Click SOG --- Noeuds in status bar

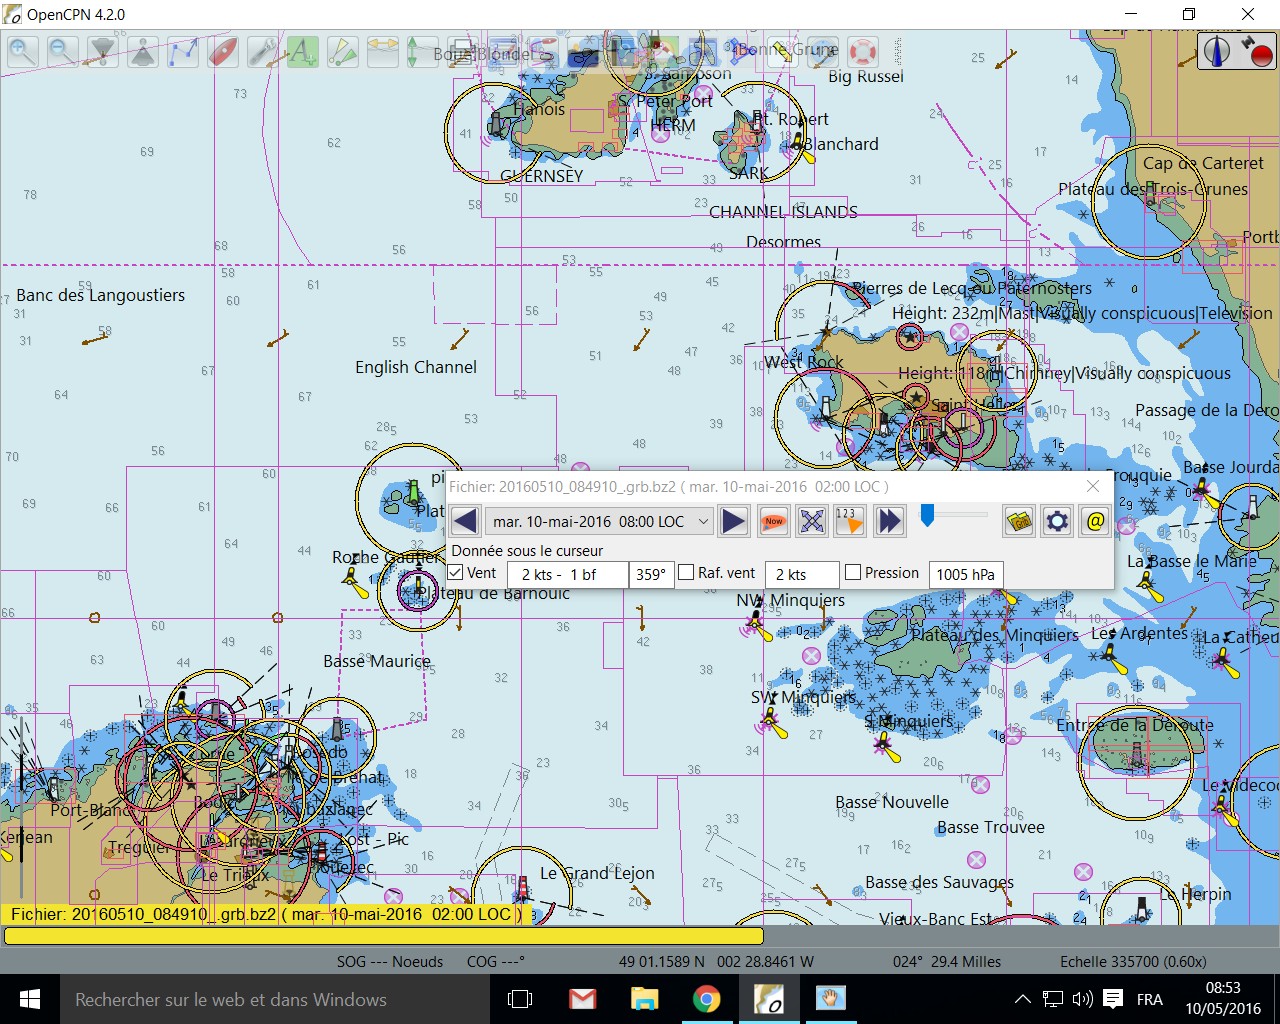[390, 961]
